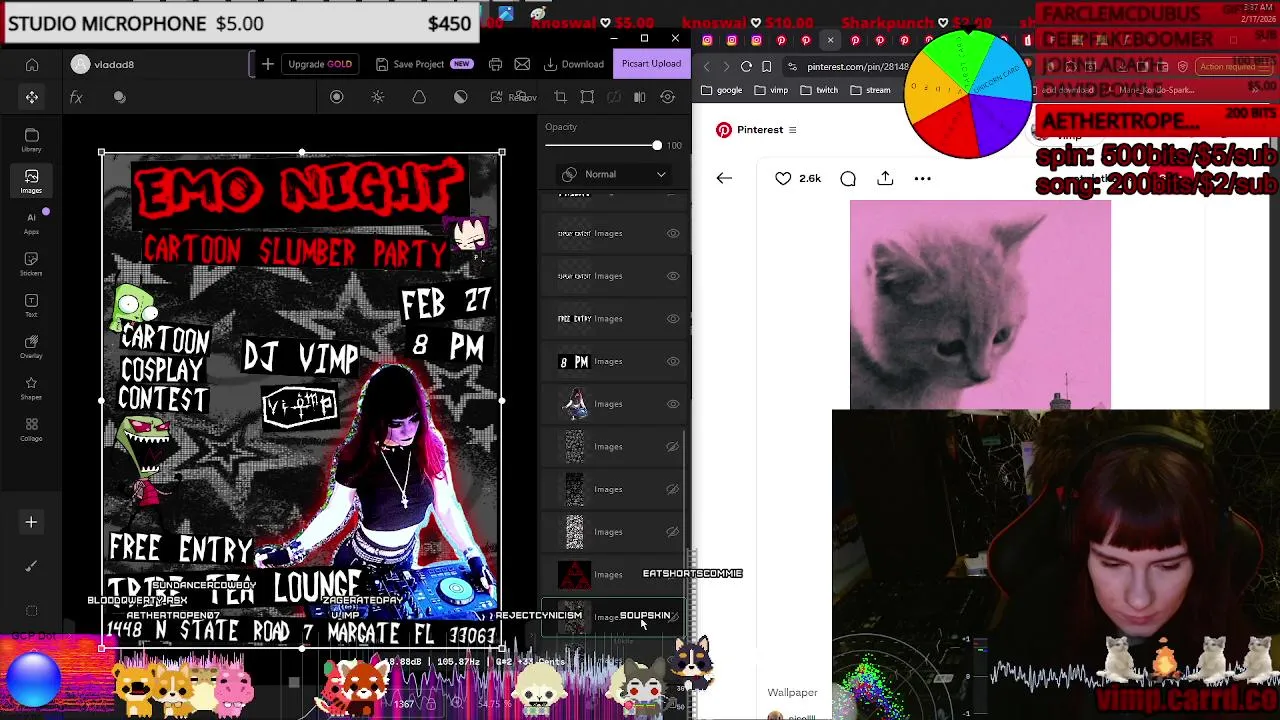Image resolution: width=1280 pixels, height=720 pixels.
Task: Hide the second text Images layer
Action: (673, 276)
